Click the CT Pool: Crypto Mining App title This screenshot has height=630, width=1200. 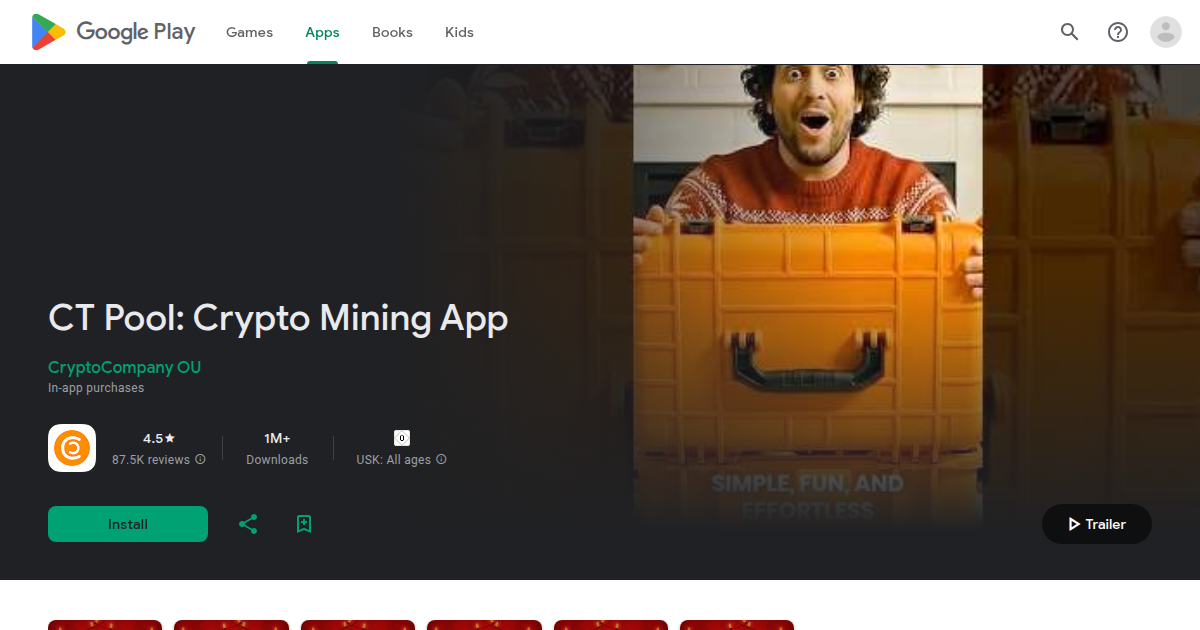pos(278,318)
